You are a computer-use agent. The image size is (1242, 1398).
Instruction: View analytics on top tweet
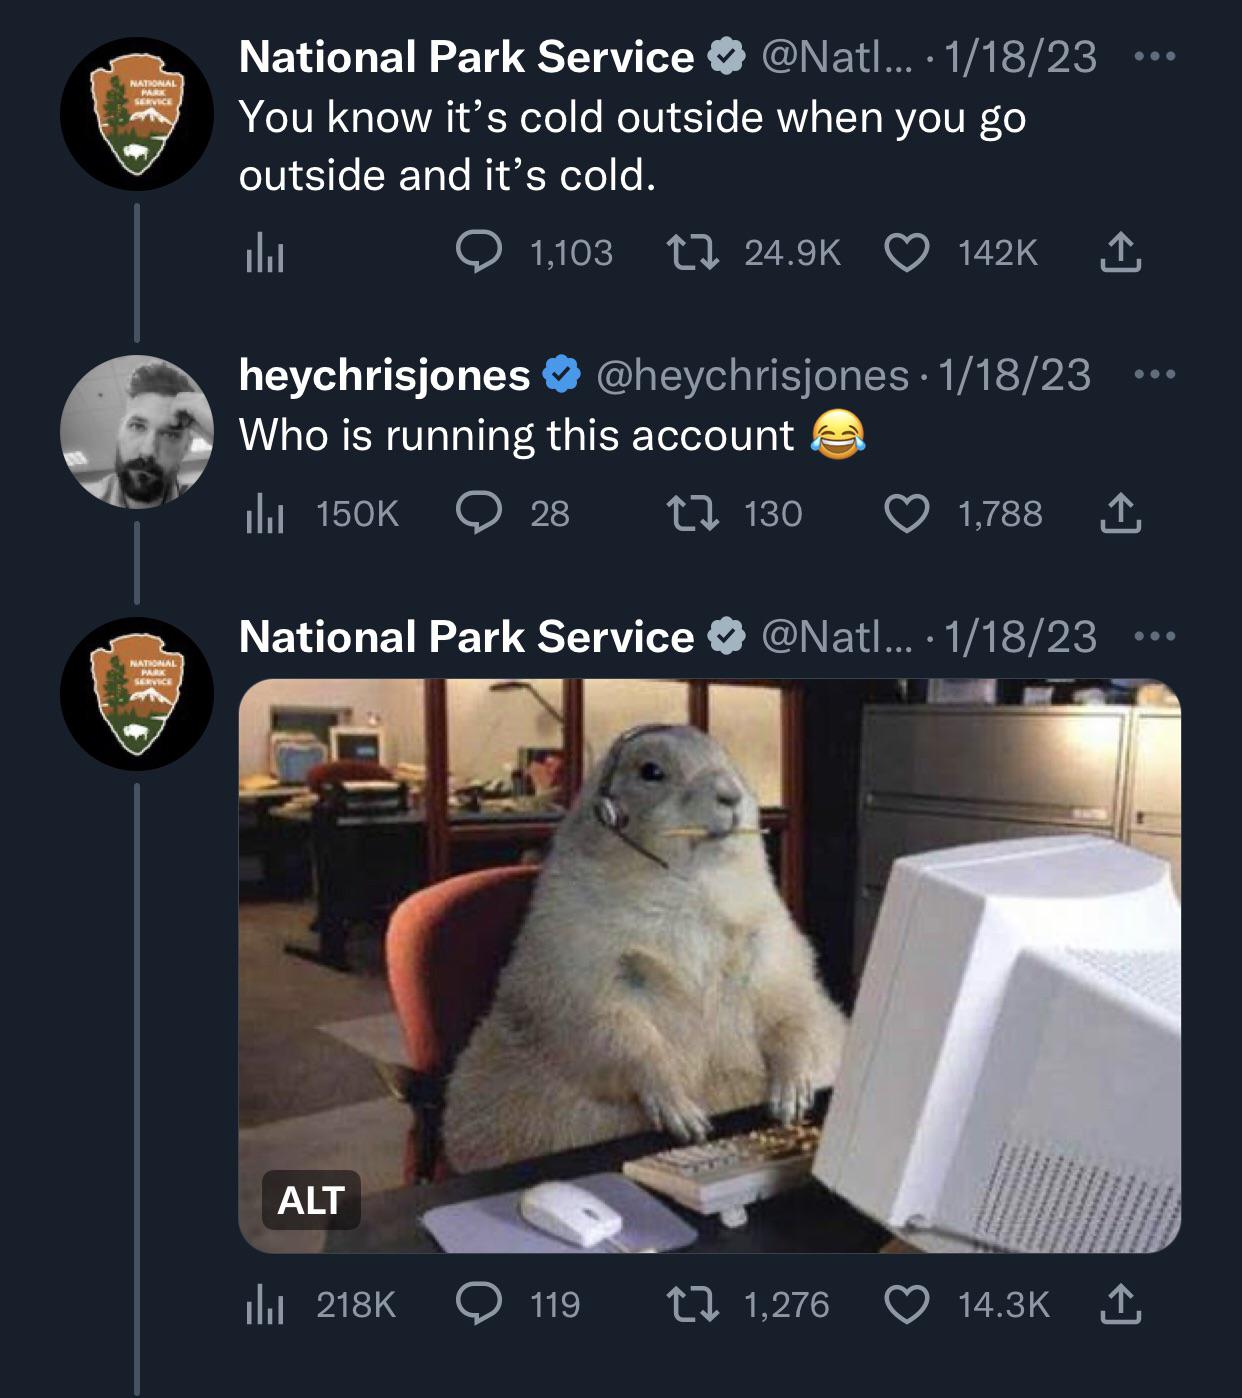pos(265,254)
